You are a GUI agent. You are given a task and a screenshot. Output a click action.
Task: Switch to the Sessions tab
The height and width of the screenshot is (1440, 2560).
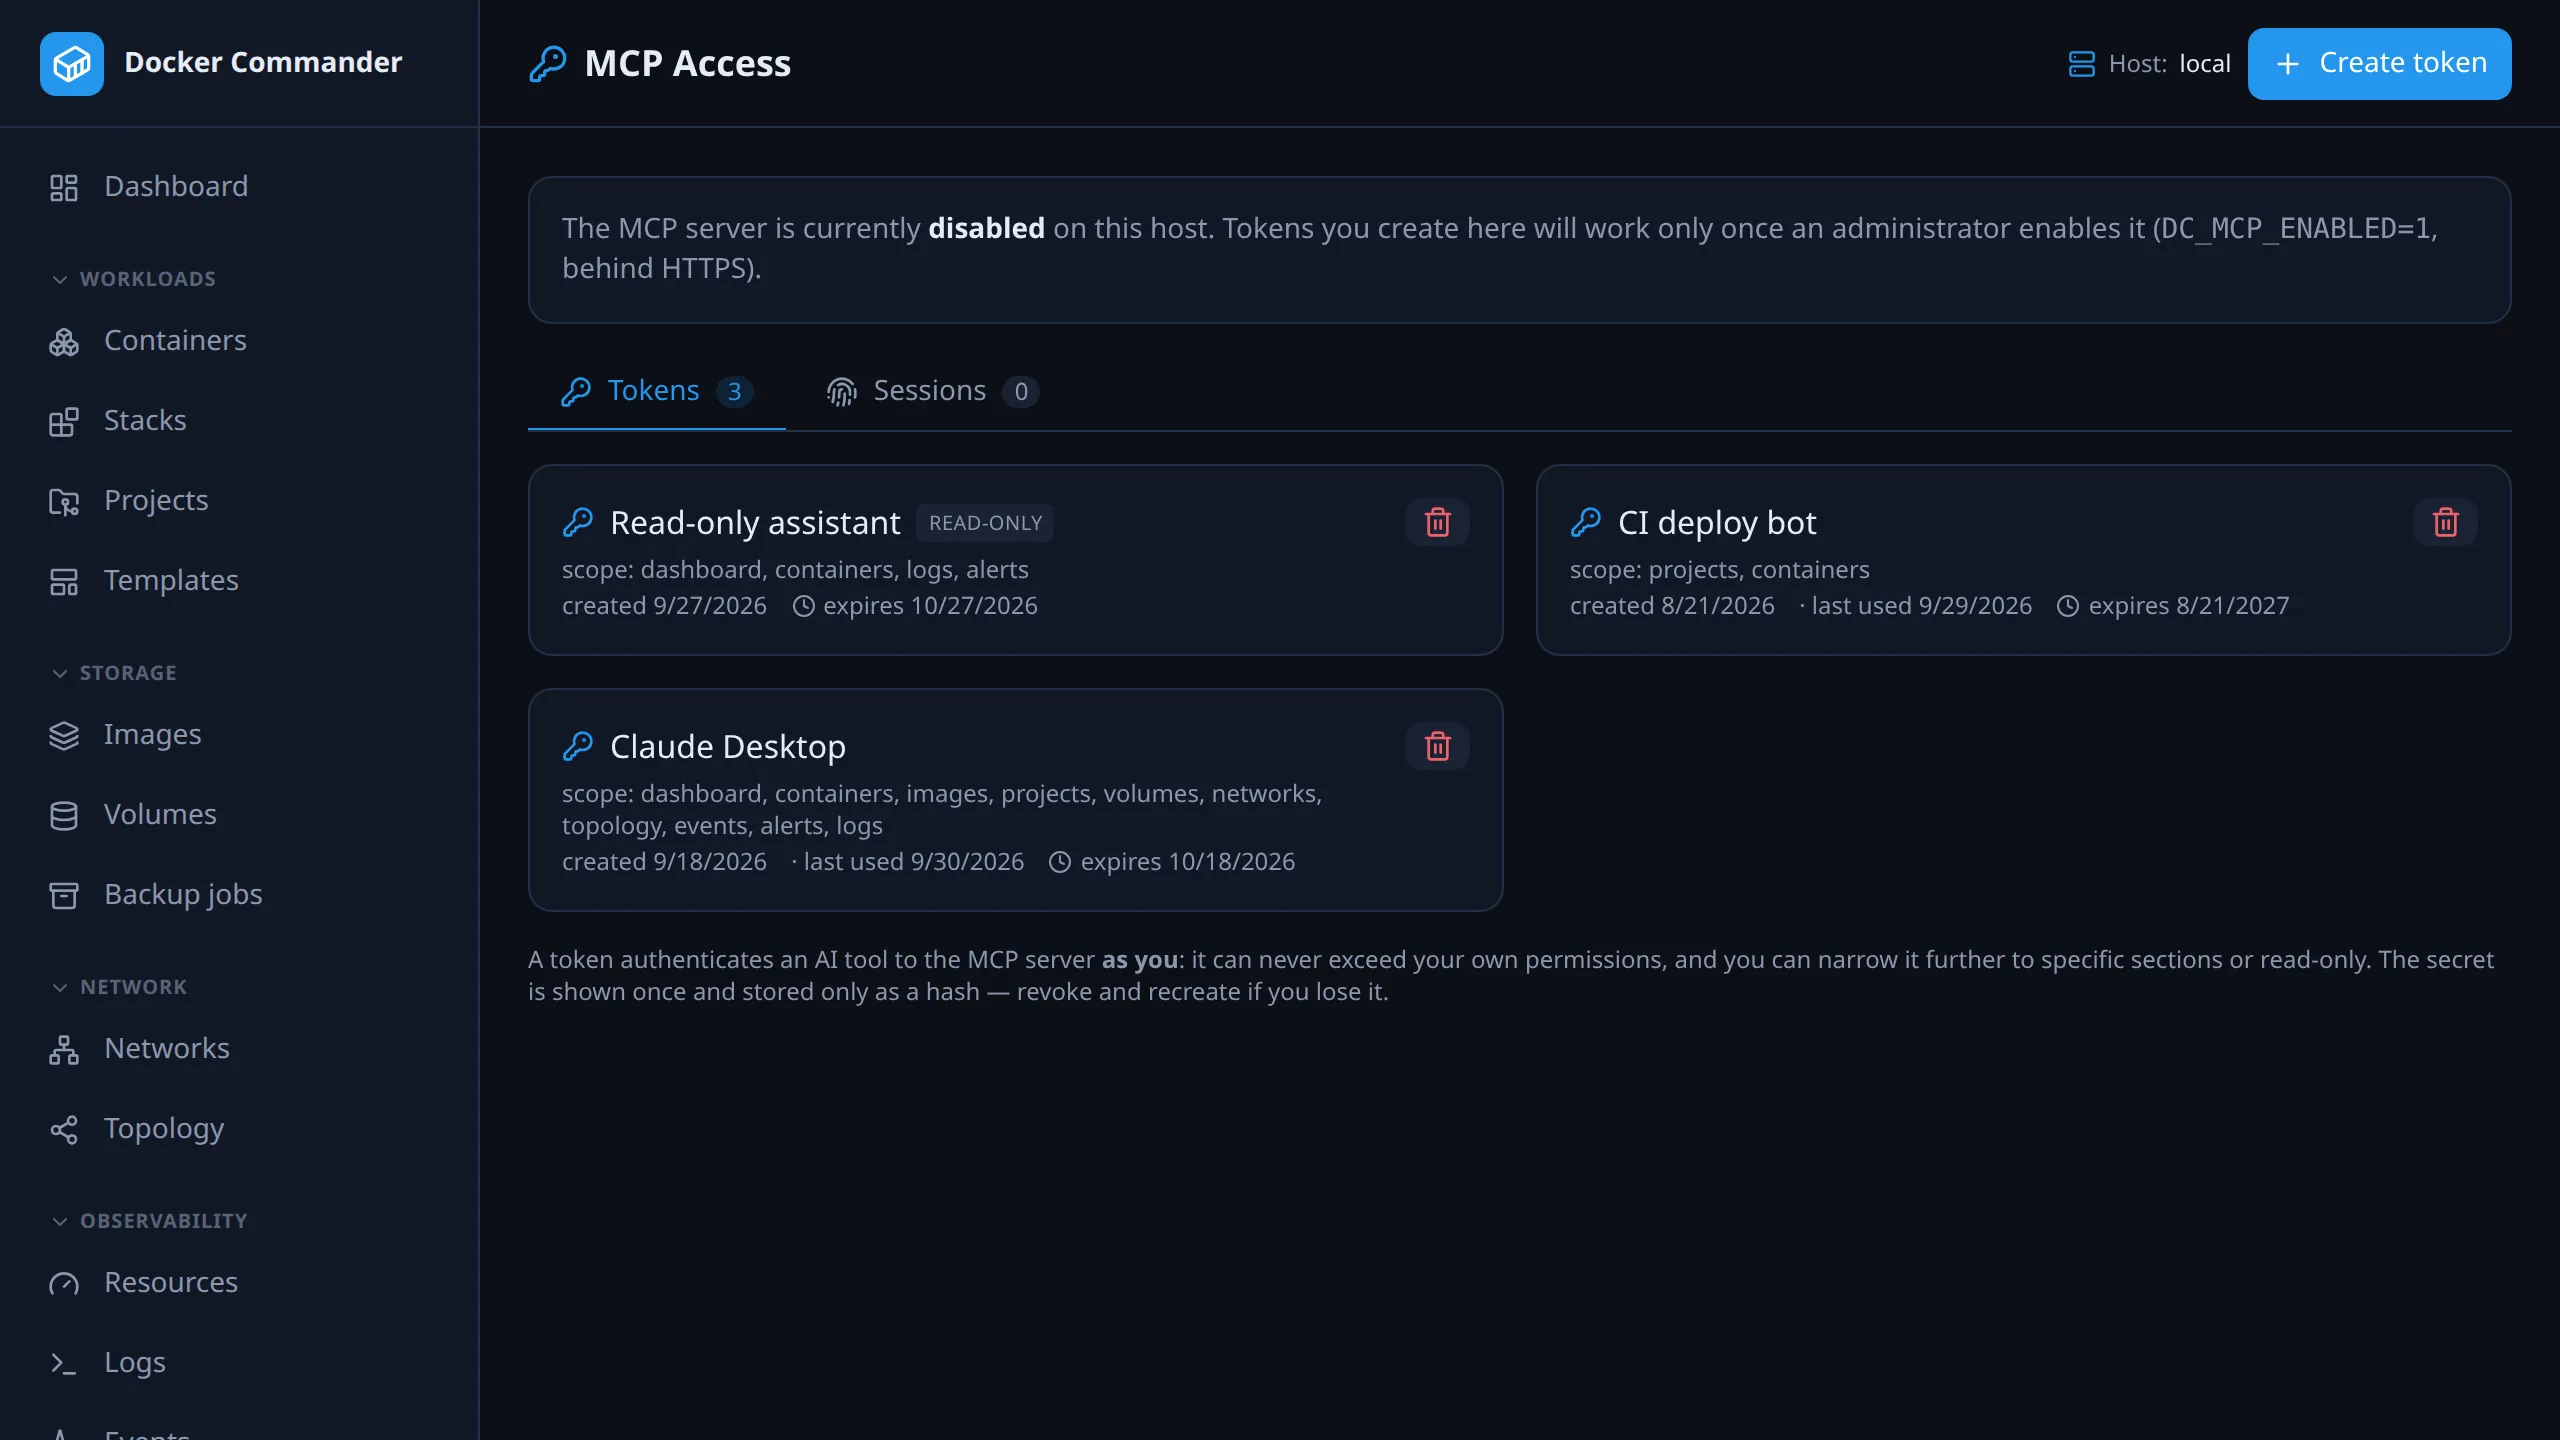pos(933,391)
